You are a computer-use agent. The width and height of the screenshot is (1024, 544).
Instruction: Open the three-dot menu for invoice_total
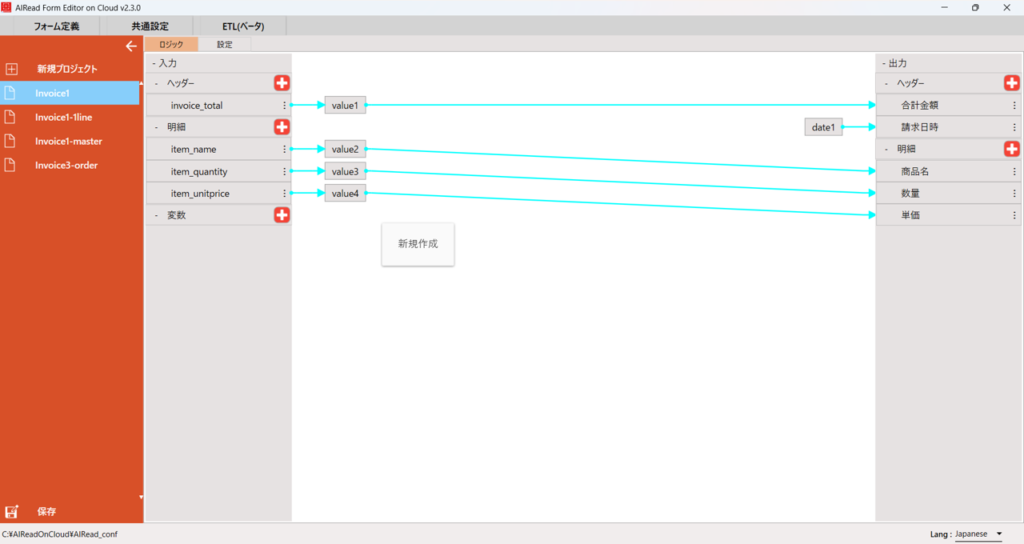[285, 105]
